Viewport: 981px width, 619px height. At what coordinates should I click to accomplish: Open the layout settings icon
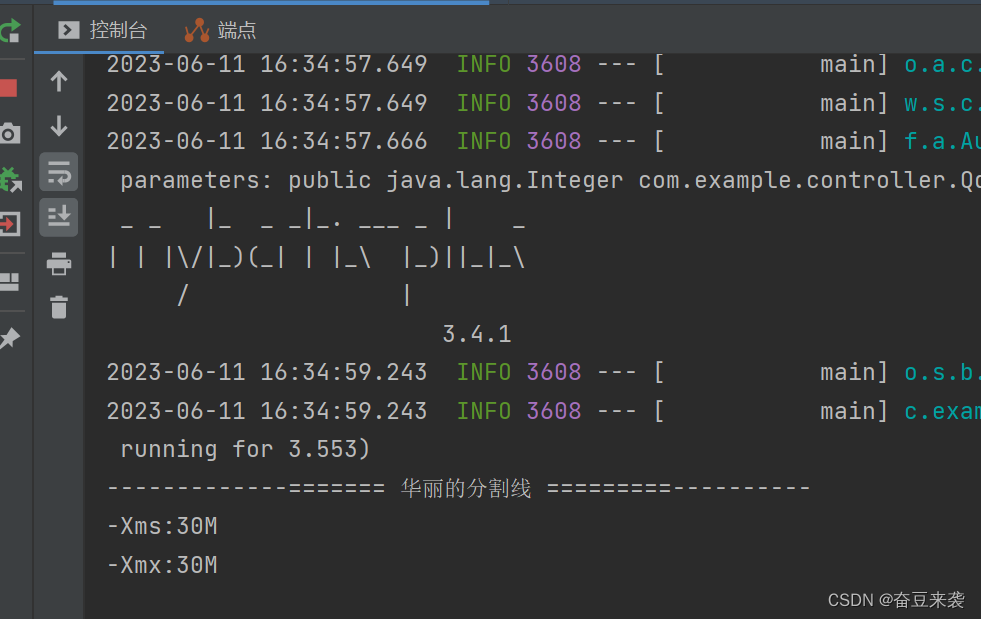click(x=9, y=281)
